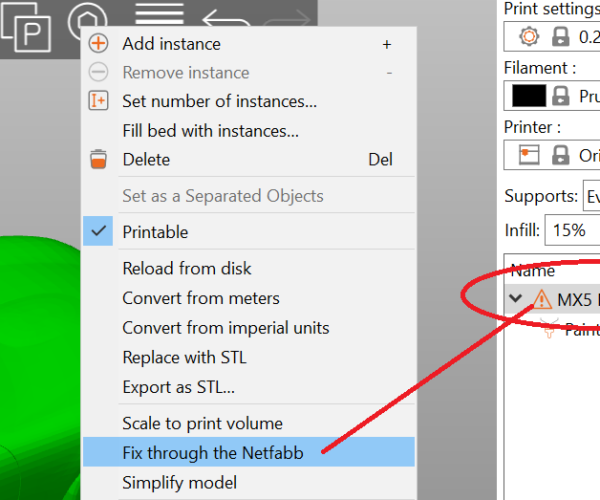
Task: Click the printer preset icon
Action: point(528,156)
